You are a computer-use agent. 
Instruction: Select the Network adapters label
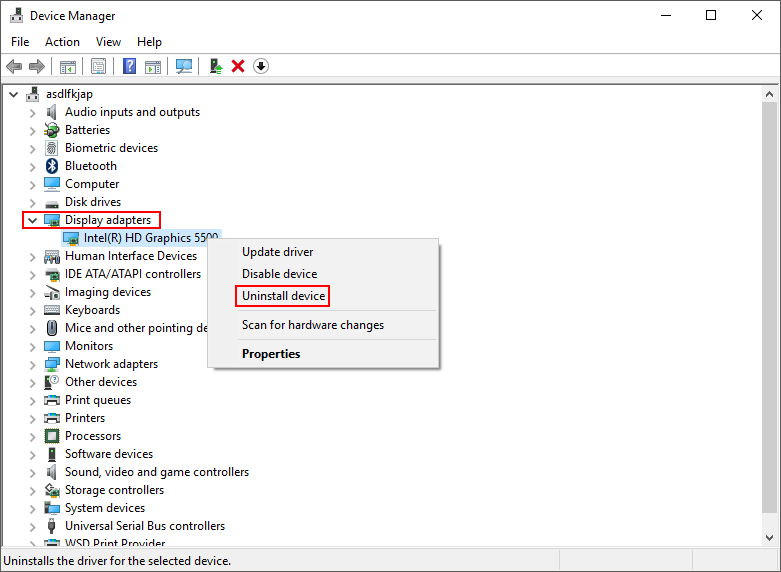coord(112,364)
